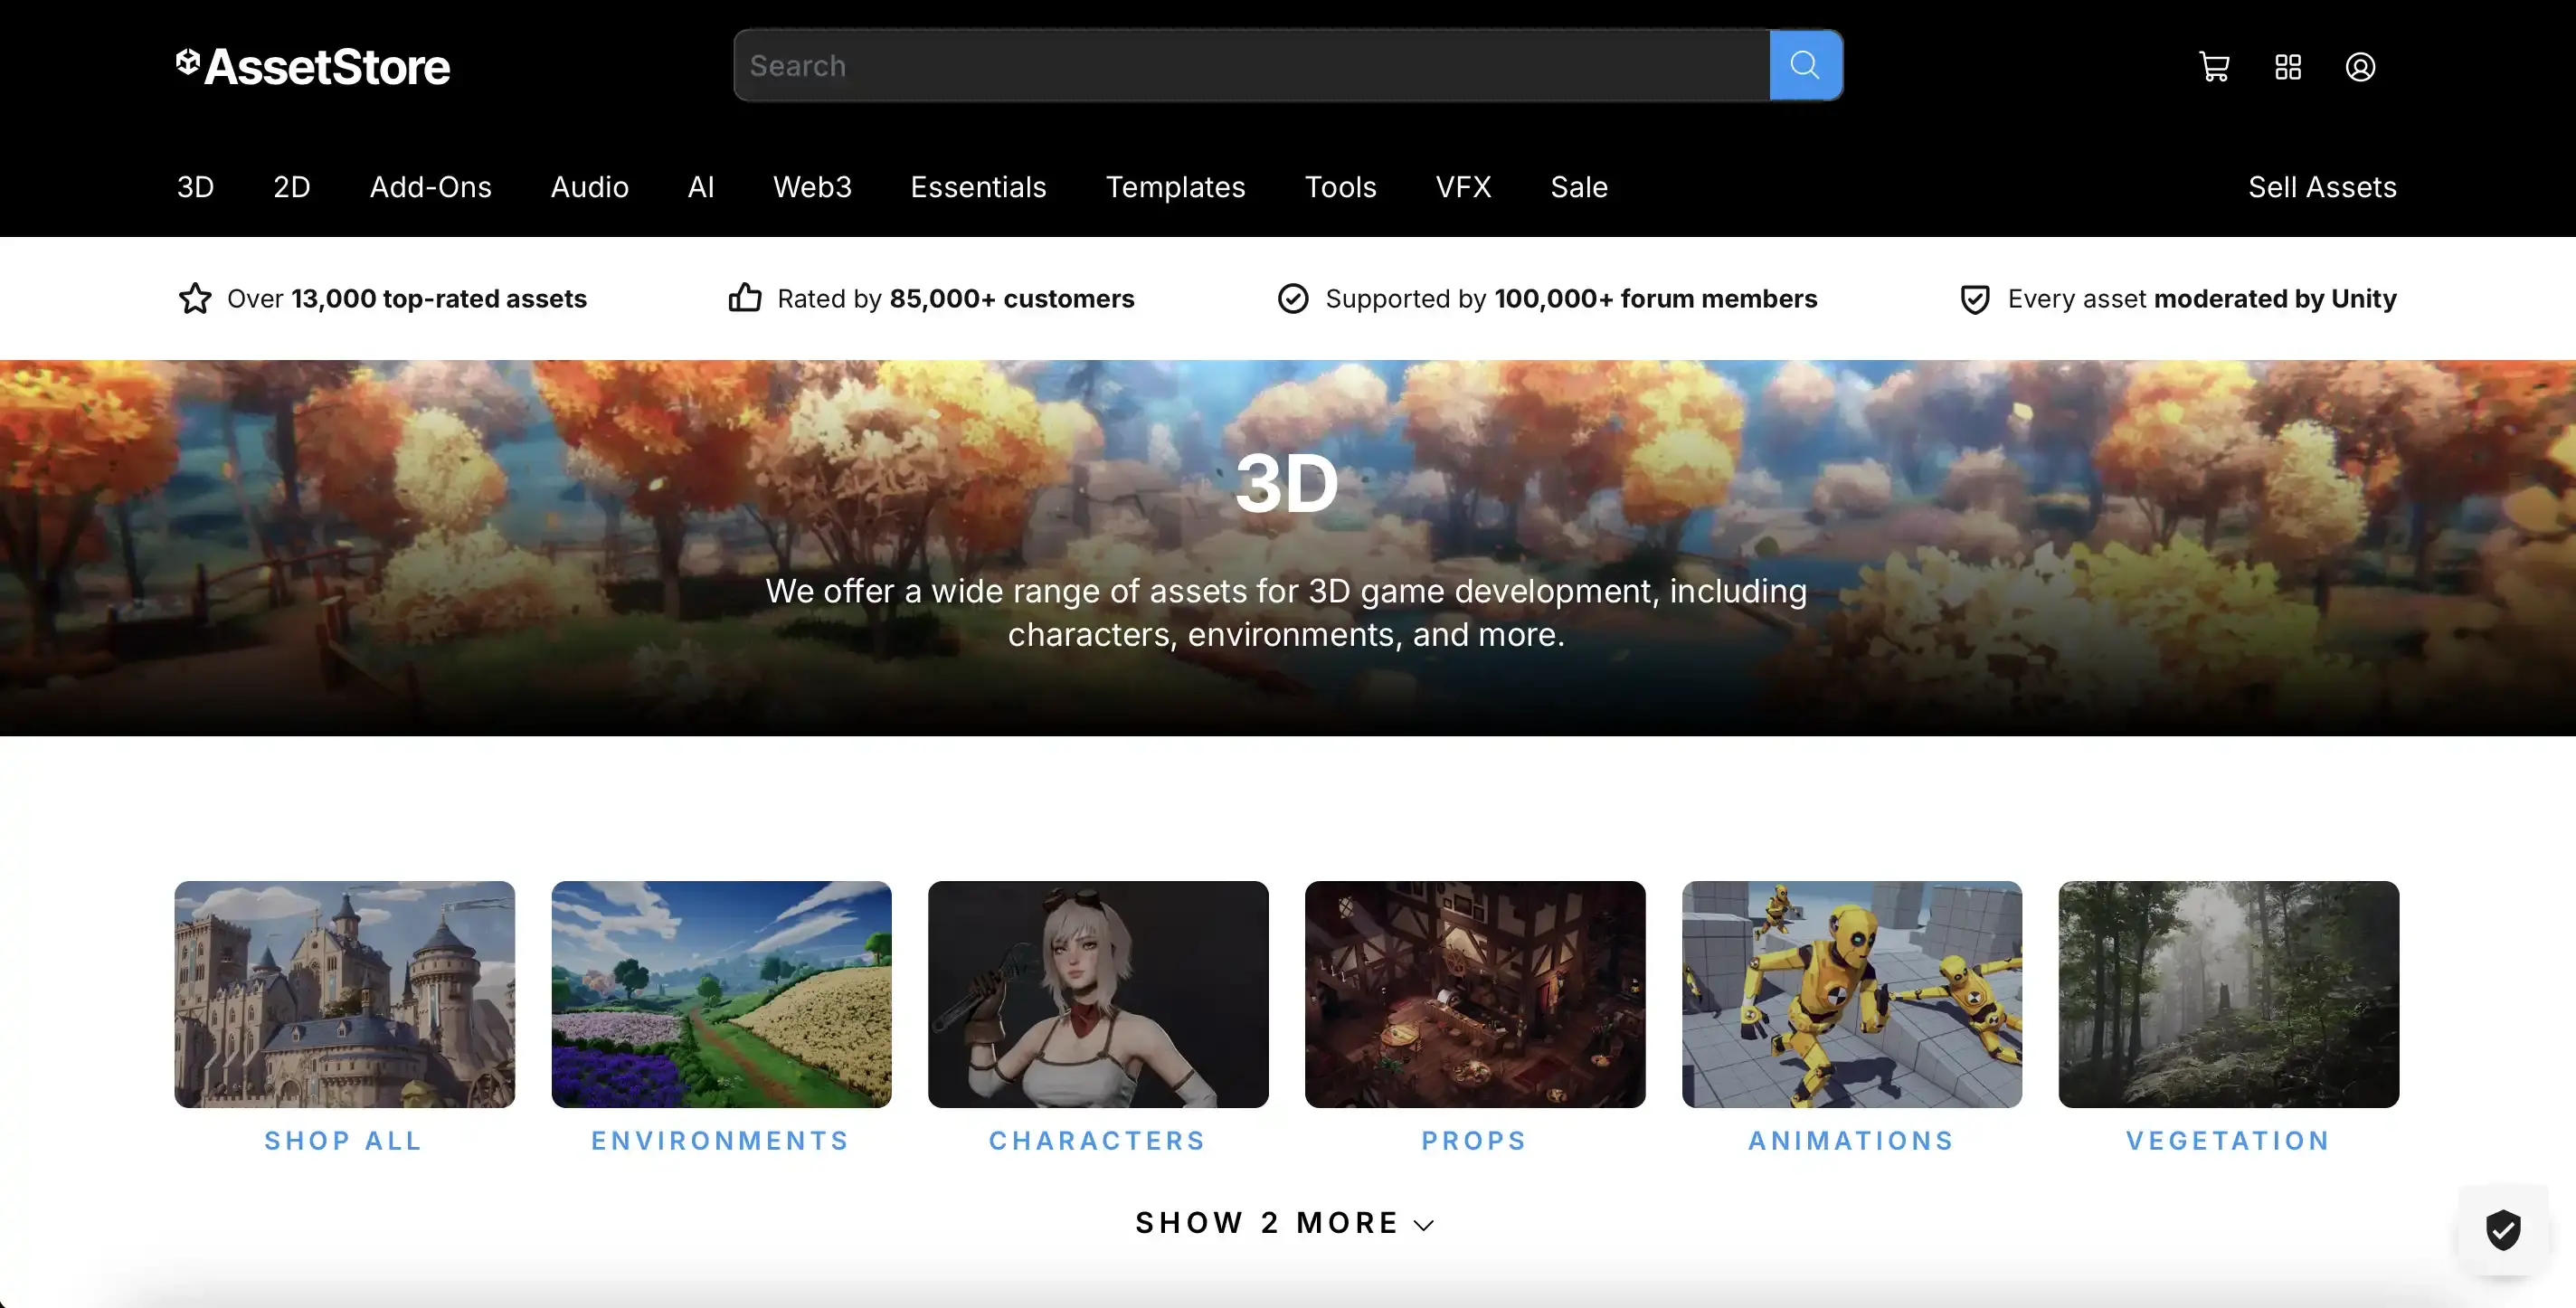Click the top-rated assets star icon

194,298
